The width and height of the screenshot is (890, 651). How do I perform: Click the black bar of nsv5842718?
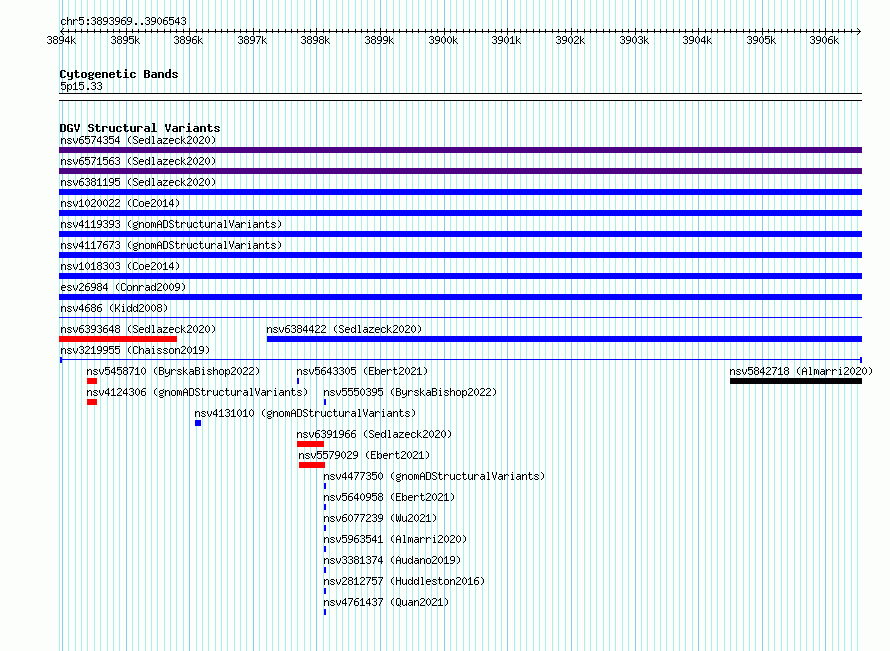(796, 381)
